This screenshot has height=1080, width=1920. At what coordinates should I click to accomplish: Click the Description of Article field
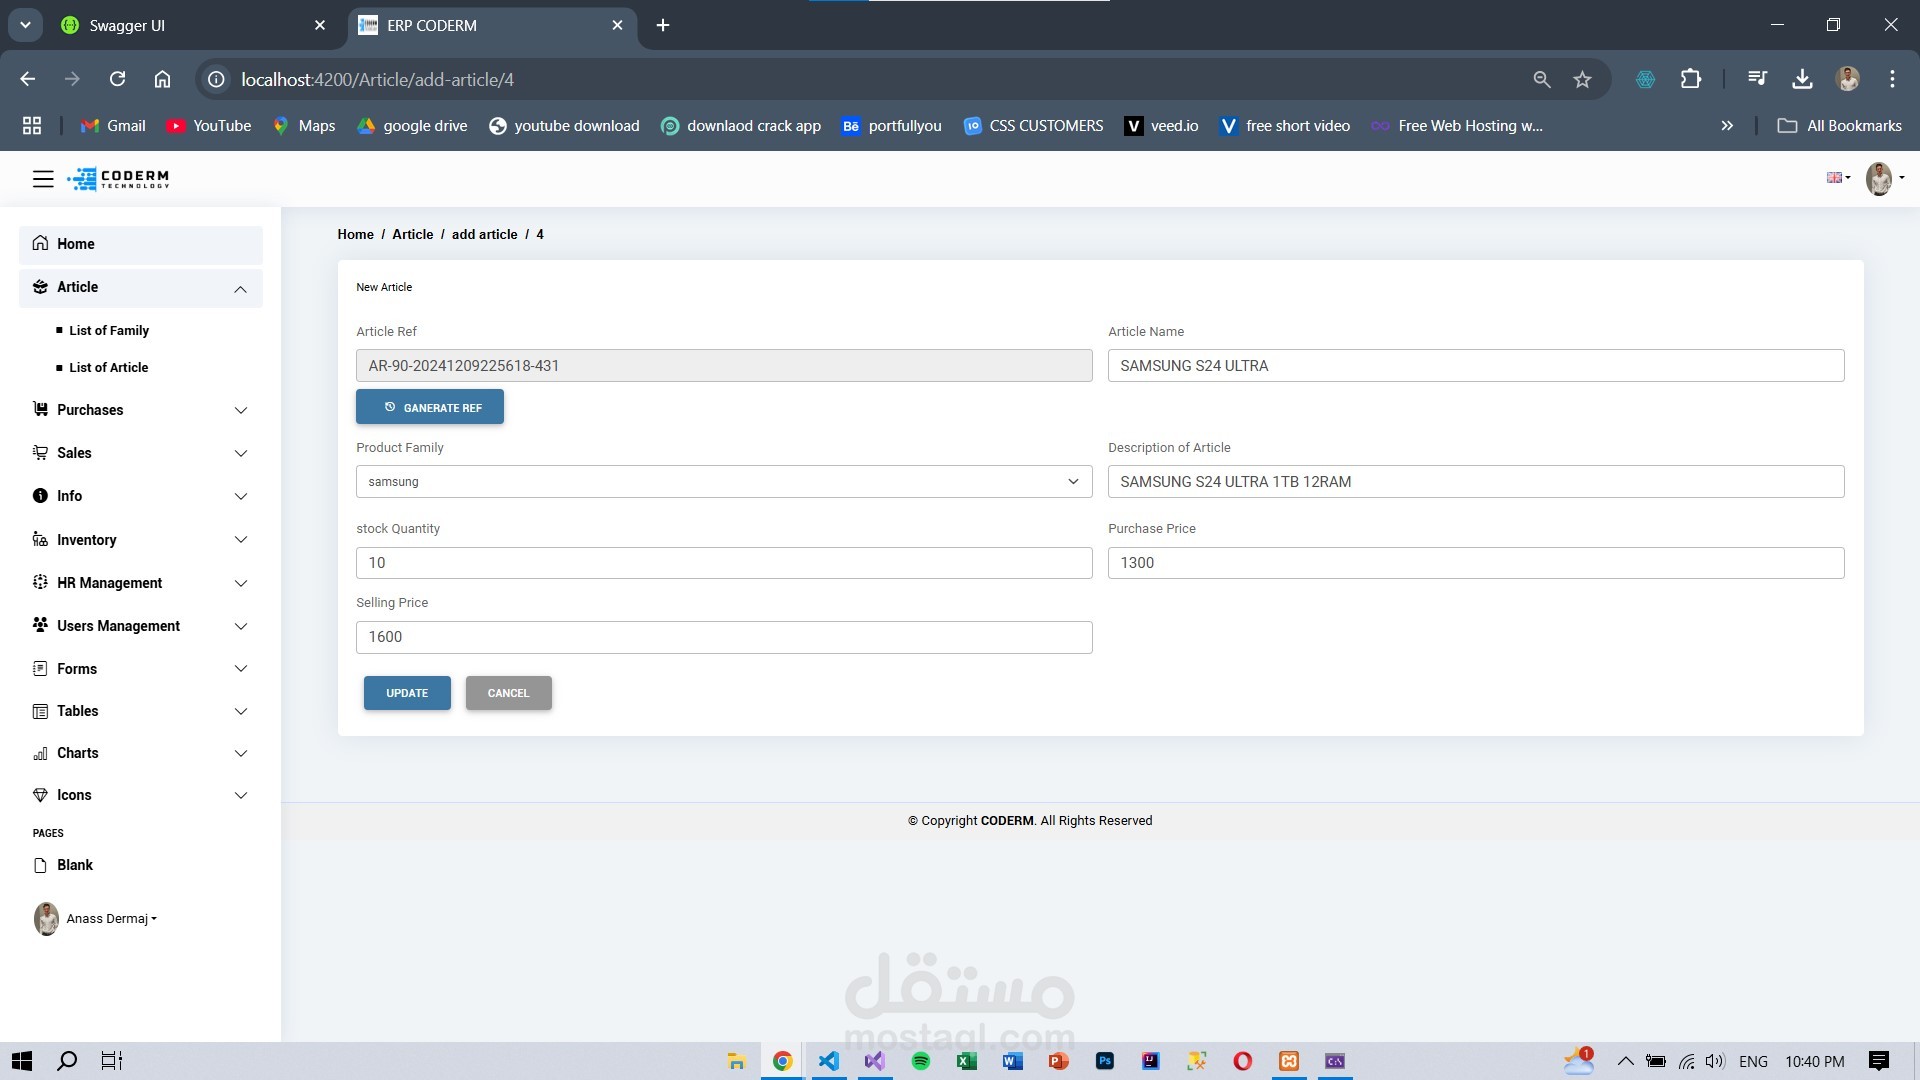(x=1476, y=482)
